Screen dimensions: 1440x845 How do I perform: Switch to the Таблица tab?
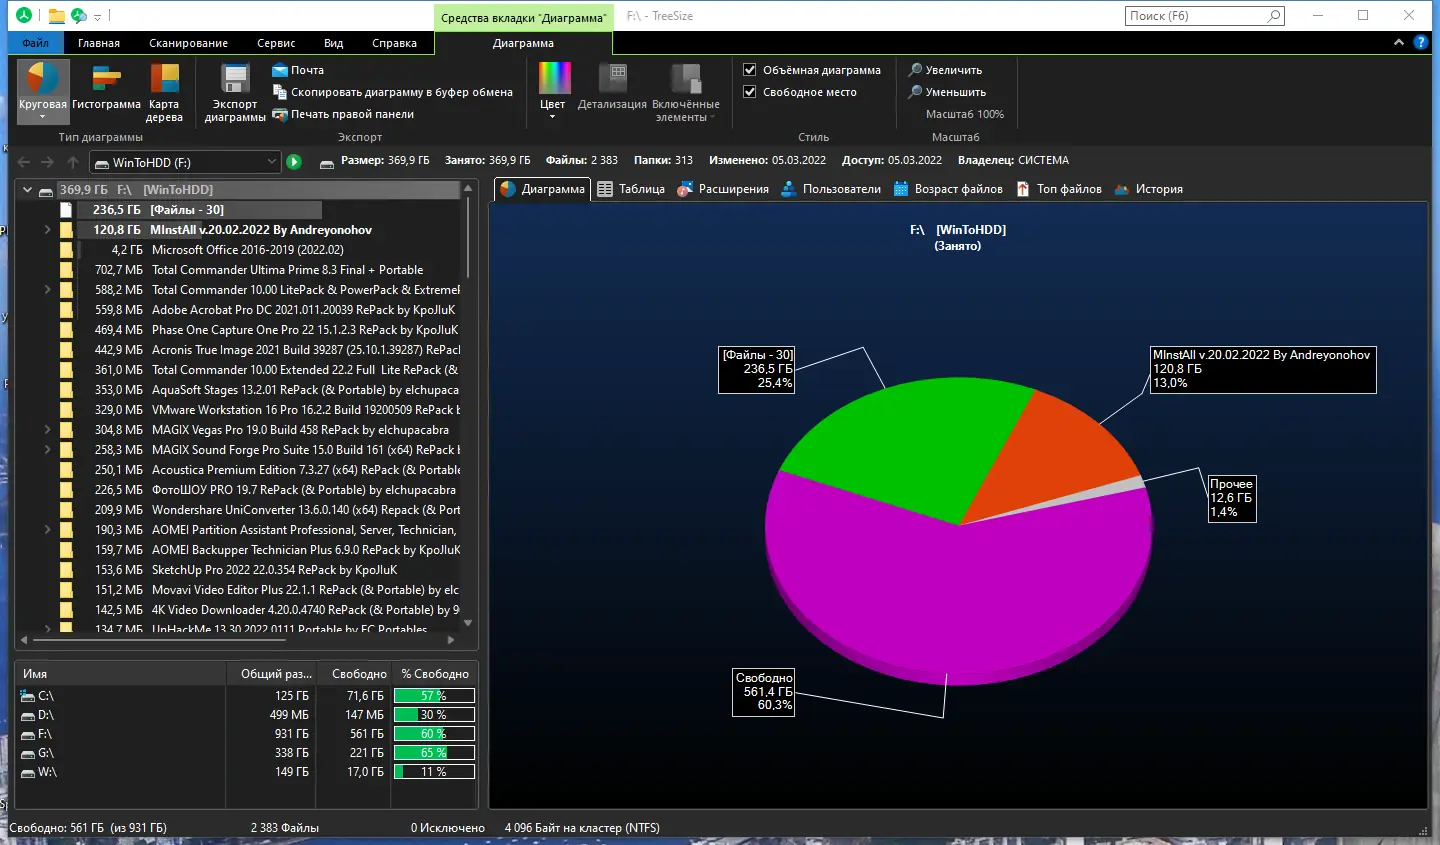point(631,189)
